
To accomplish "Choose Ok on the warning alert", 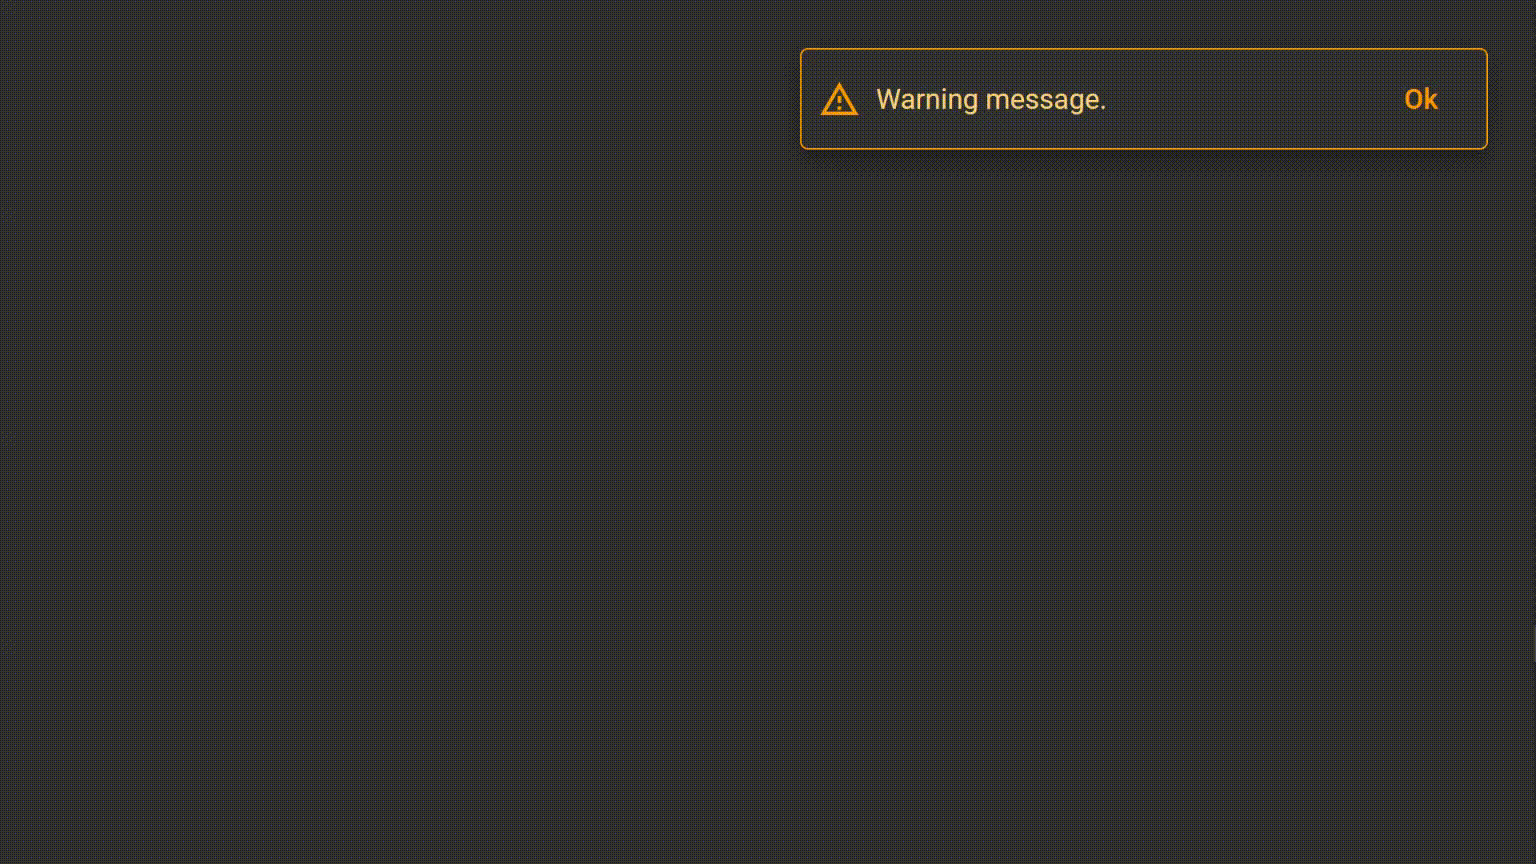I will click(1421, 99).
